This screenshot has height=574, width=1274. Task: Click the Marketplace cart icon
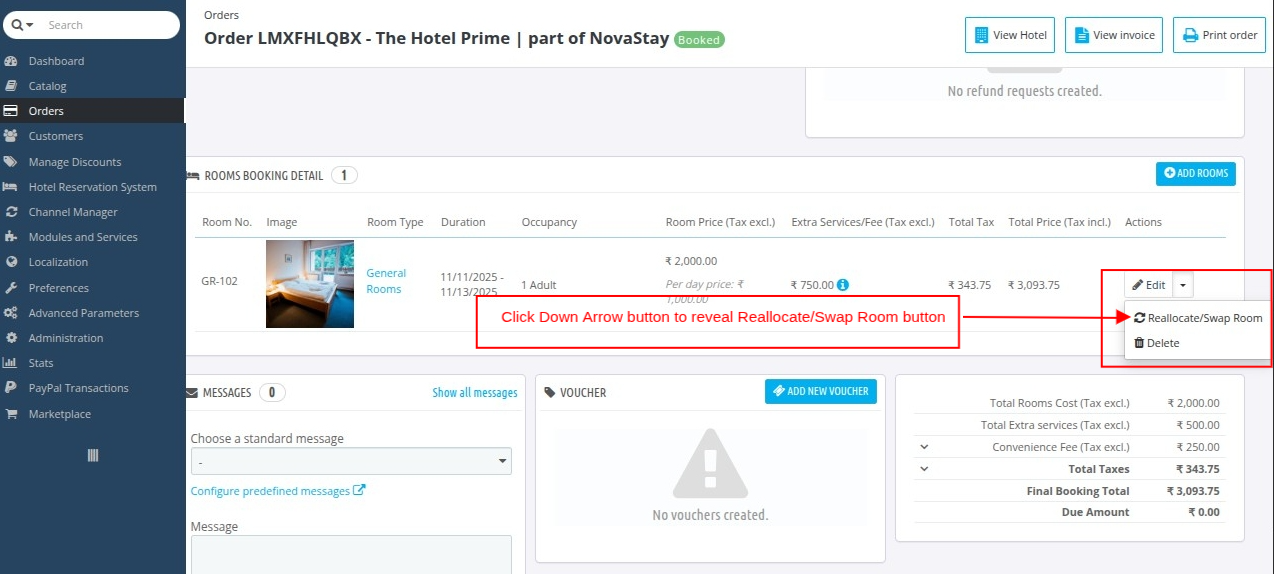pos(11,414)
